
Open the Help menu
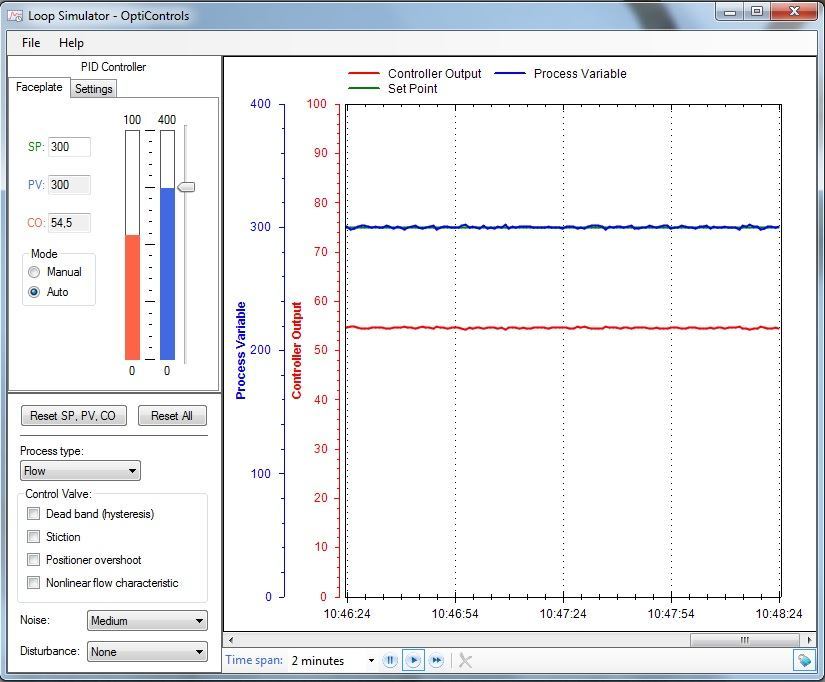(x=71, y=43)
